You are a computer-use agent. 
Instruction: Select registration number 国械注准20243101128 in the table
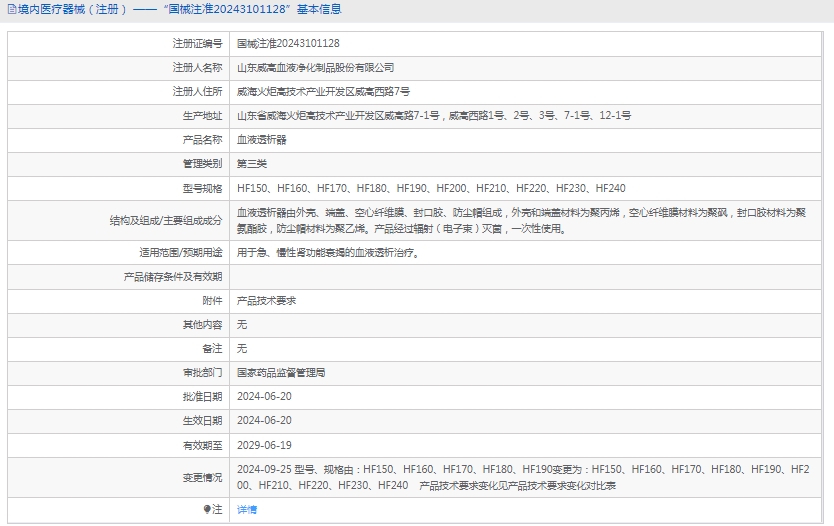288,44
